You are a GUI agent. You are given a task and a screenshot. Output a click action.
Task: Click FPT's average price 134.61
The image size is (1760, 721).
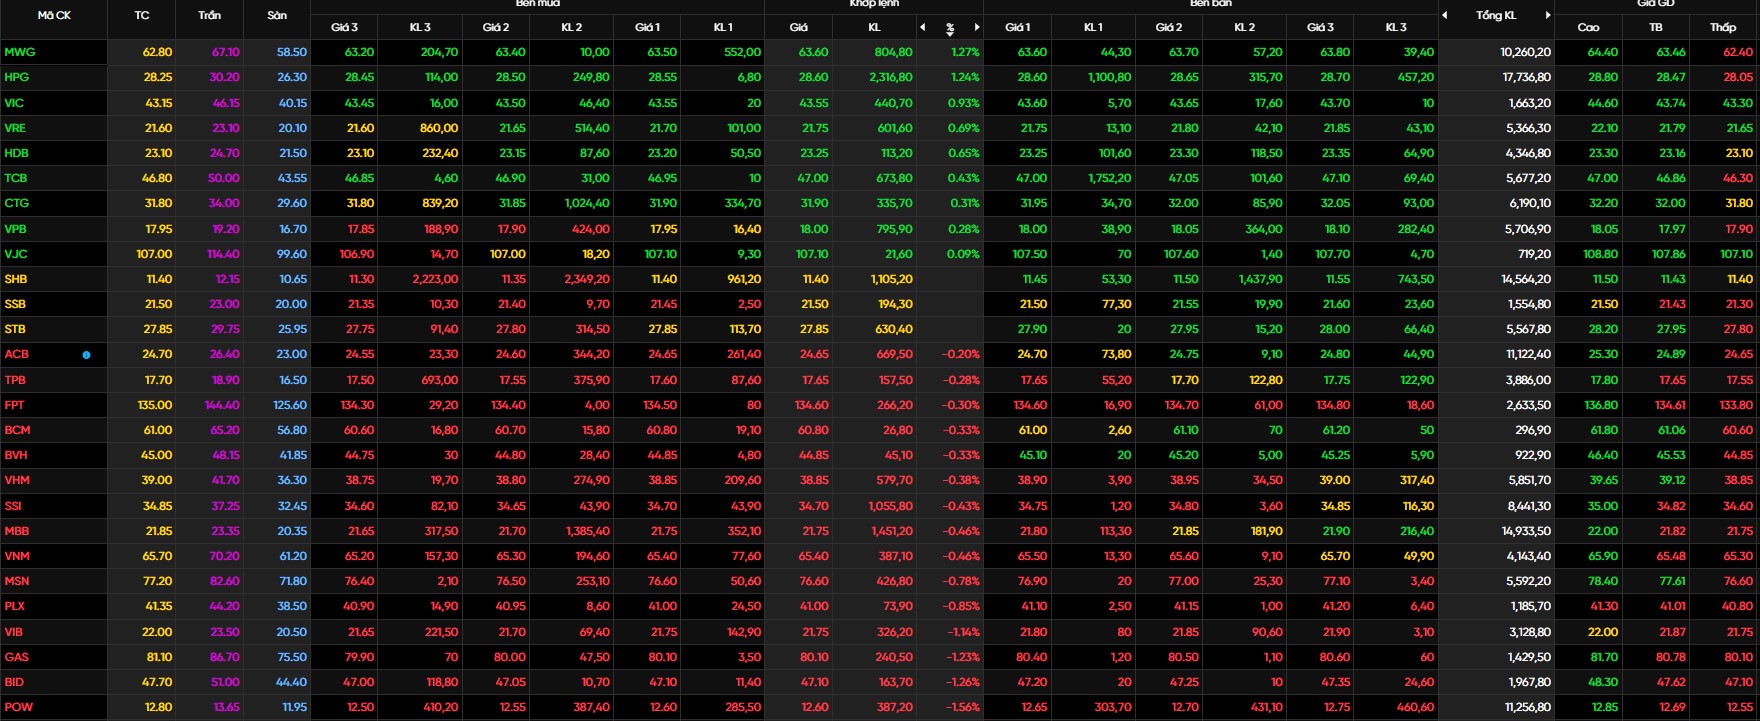click(x=1670, y=405)
